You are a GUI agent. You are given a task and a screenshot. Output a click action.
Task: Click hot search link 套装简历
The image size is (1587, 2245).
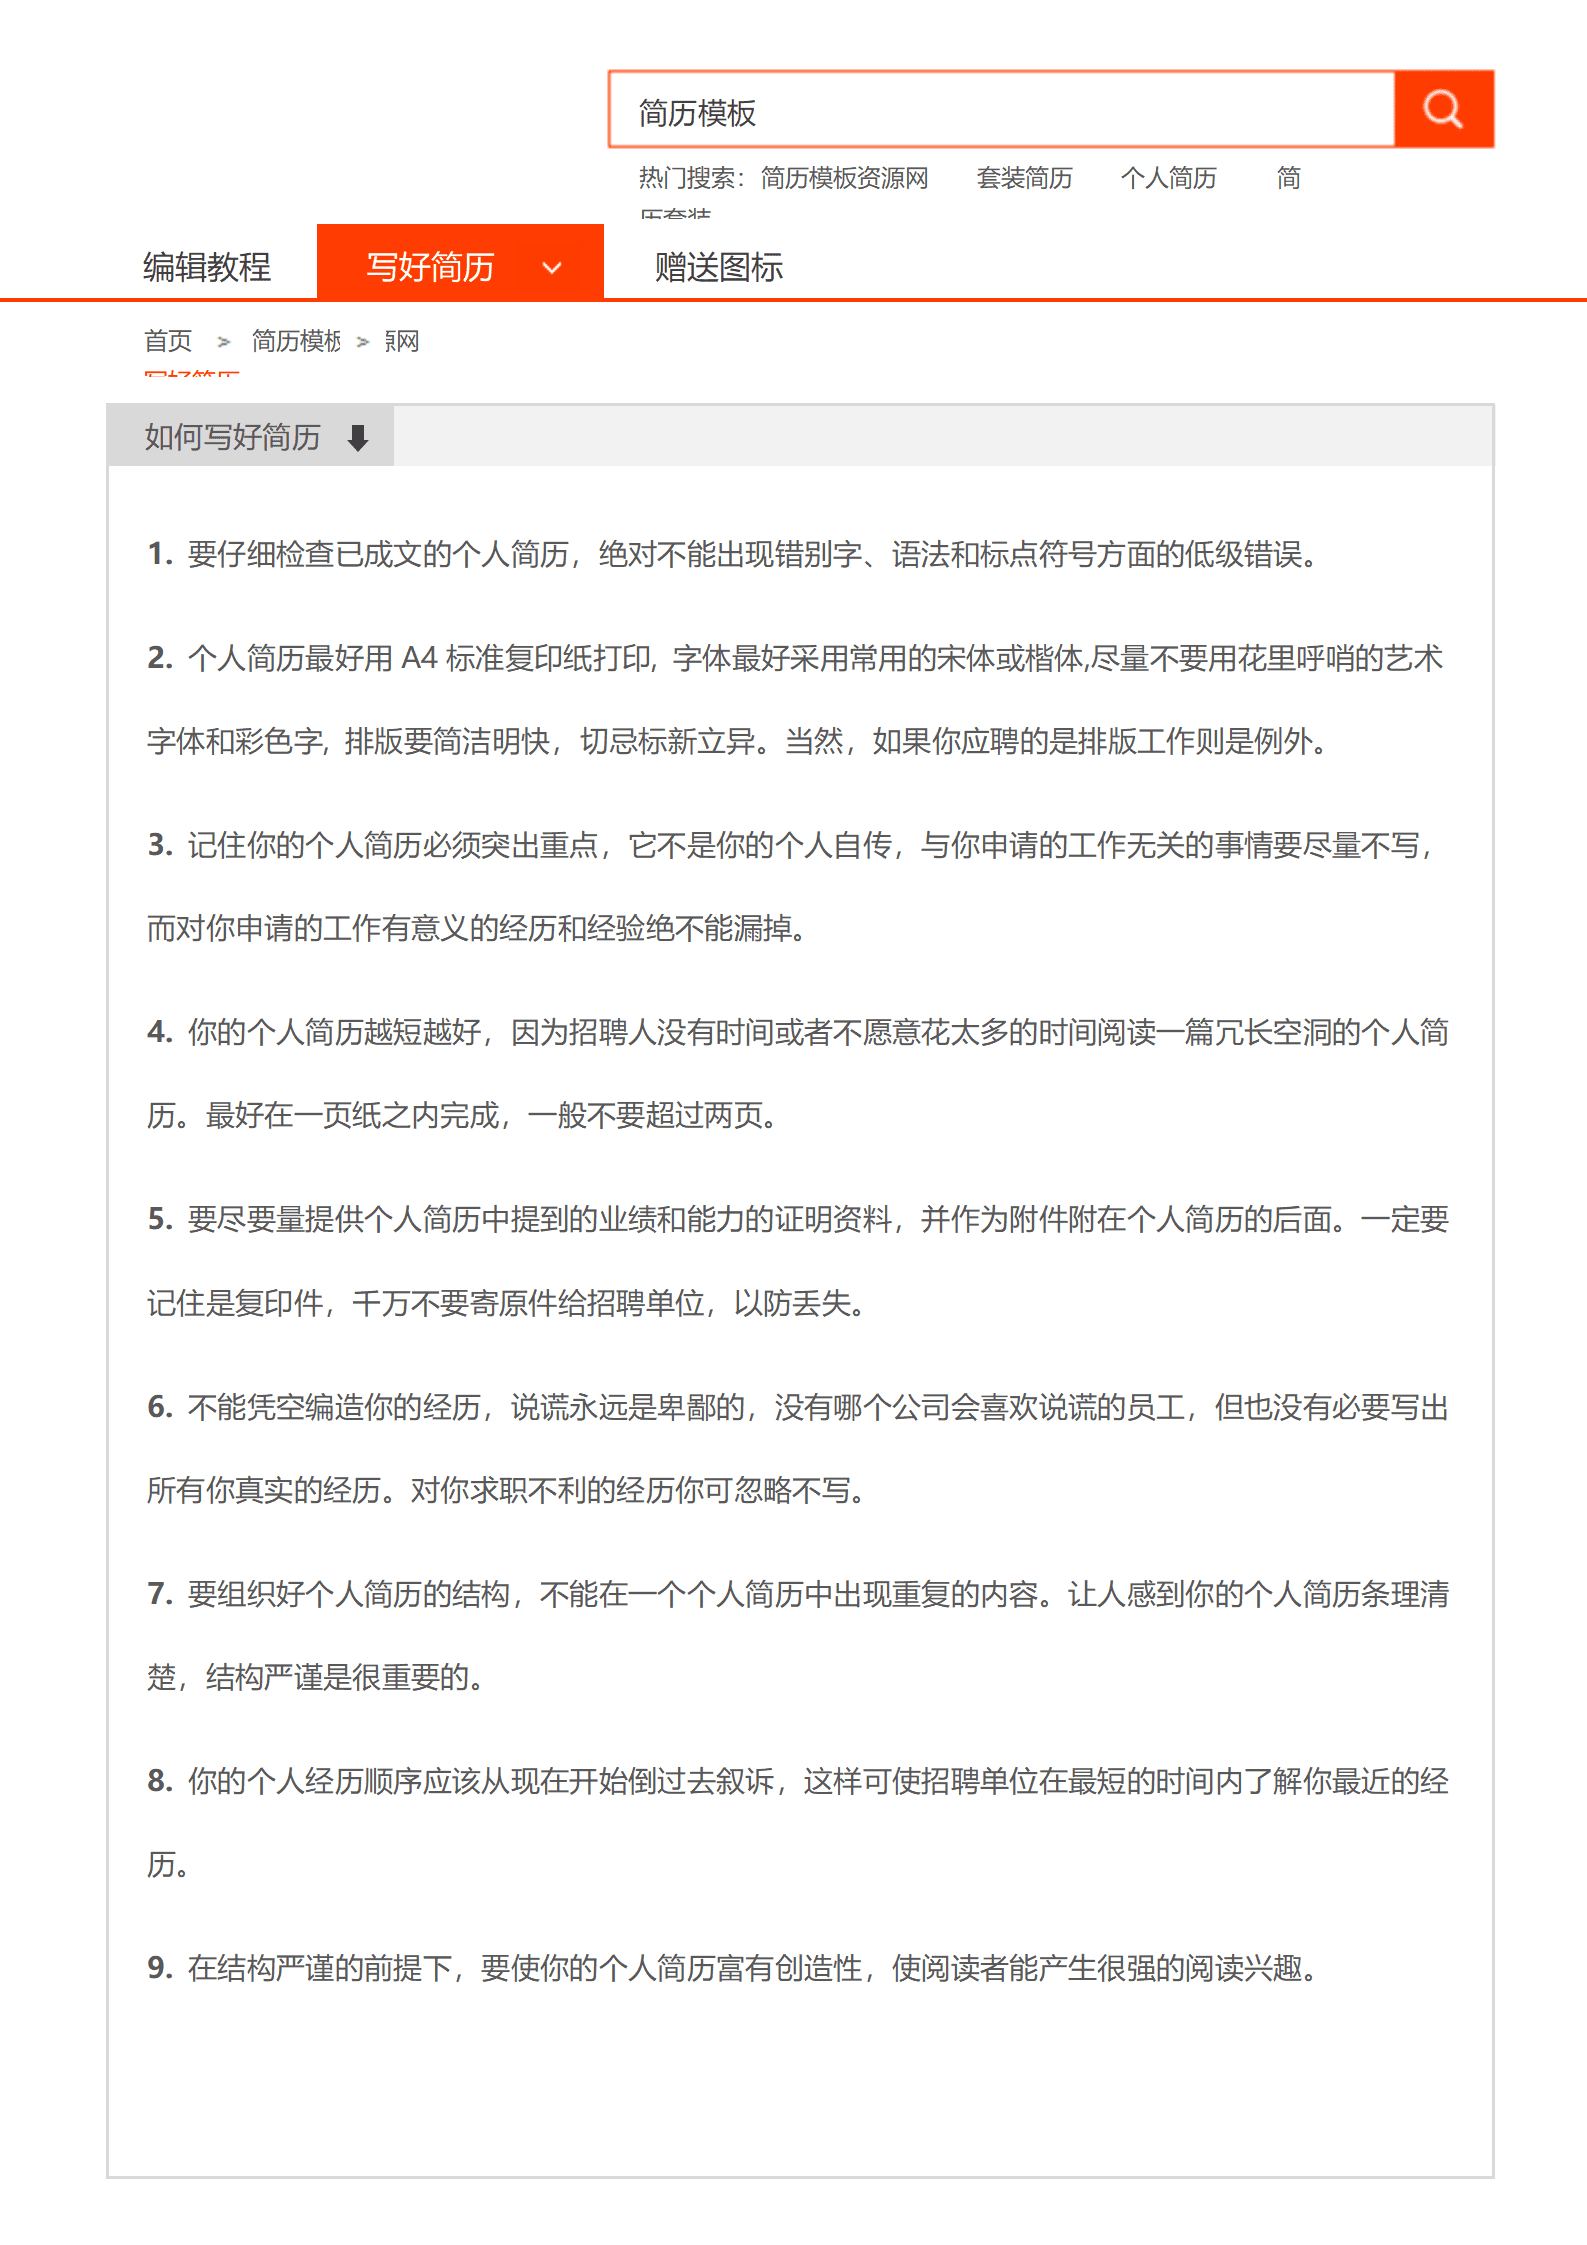[x=1024, y=178]
